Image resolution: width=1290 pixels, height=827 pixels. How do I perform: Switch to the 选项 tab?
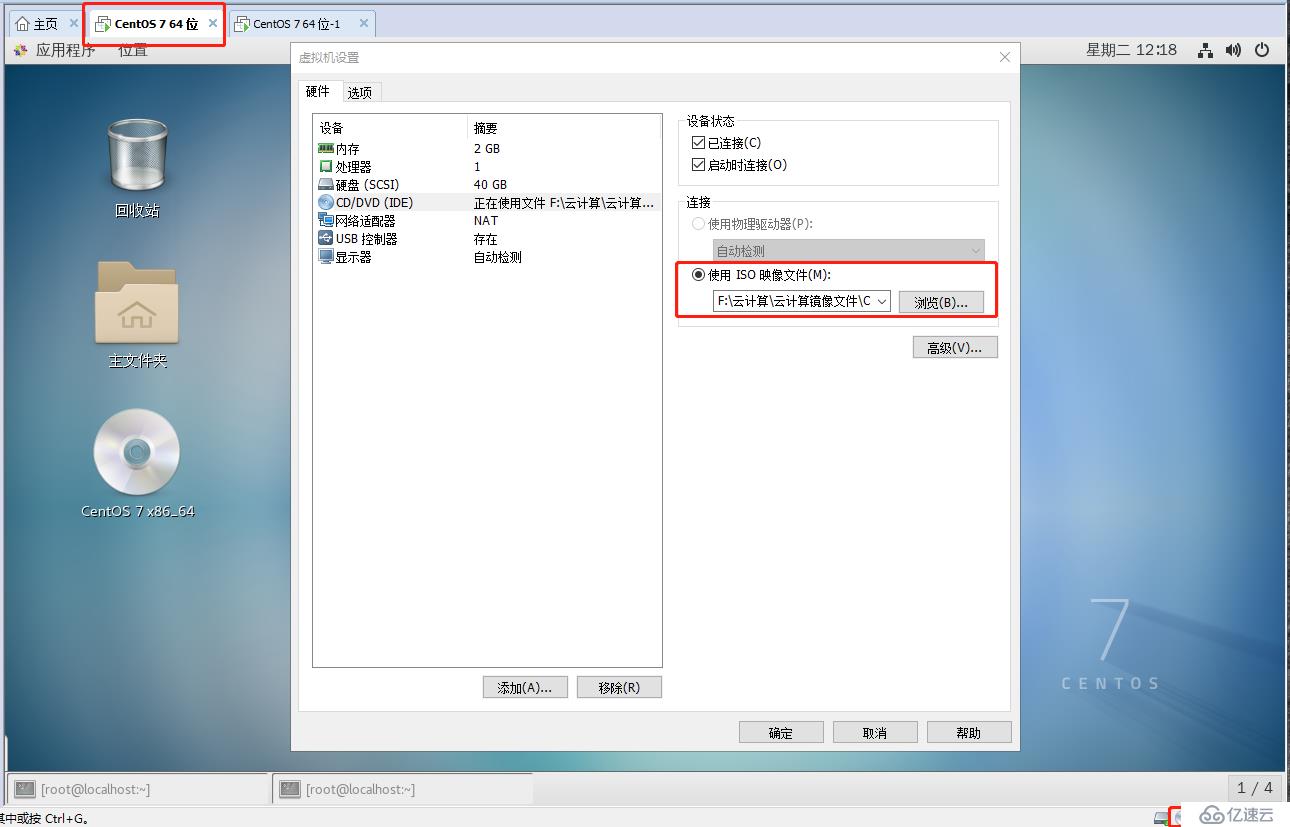360,92
